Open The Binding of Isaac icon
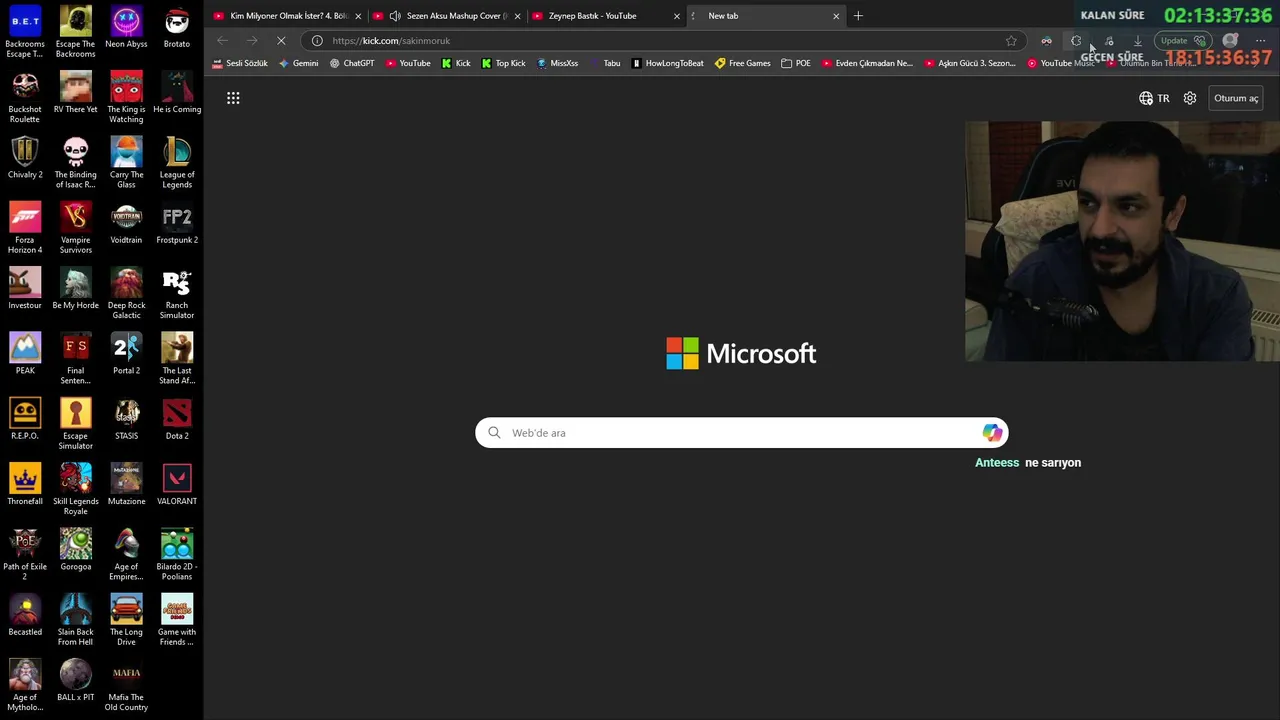The image size is (1280, 720). [75, 162]
